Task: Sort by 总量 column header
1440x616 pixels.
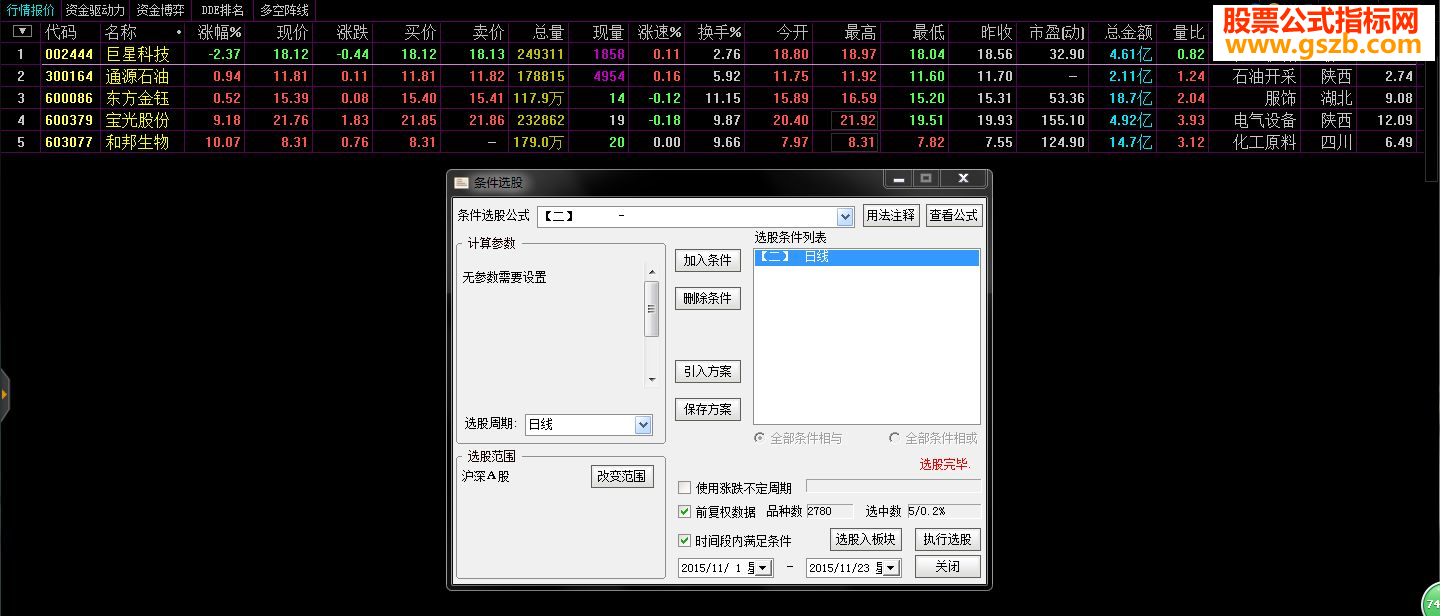Action: (548, 32)
